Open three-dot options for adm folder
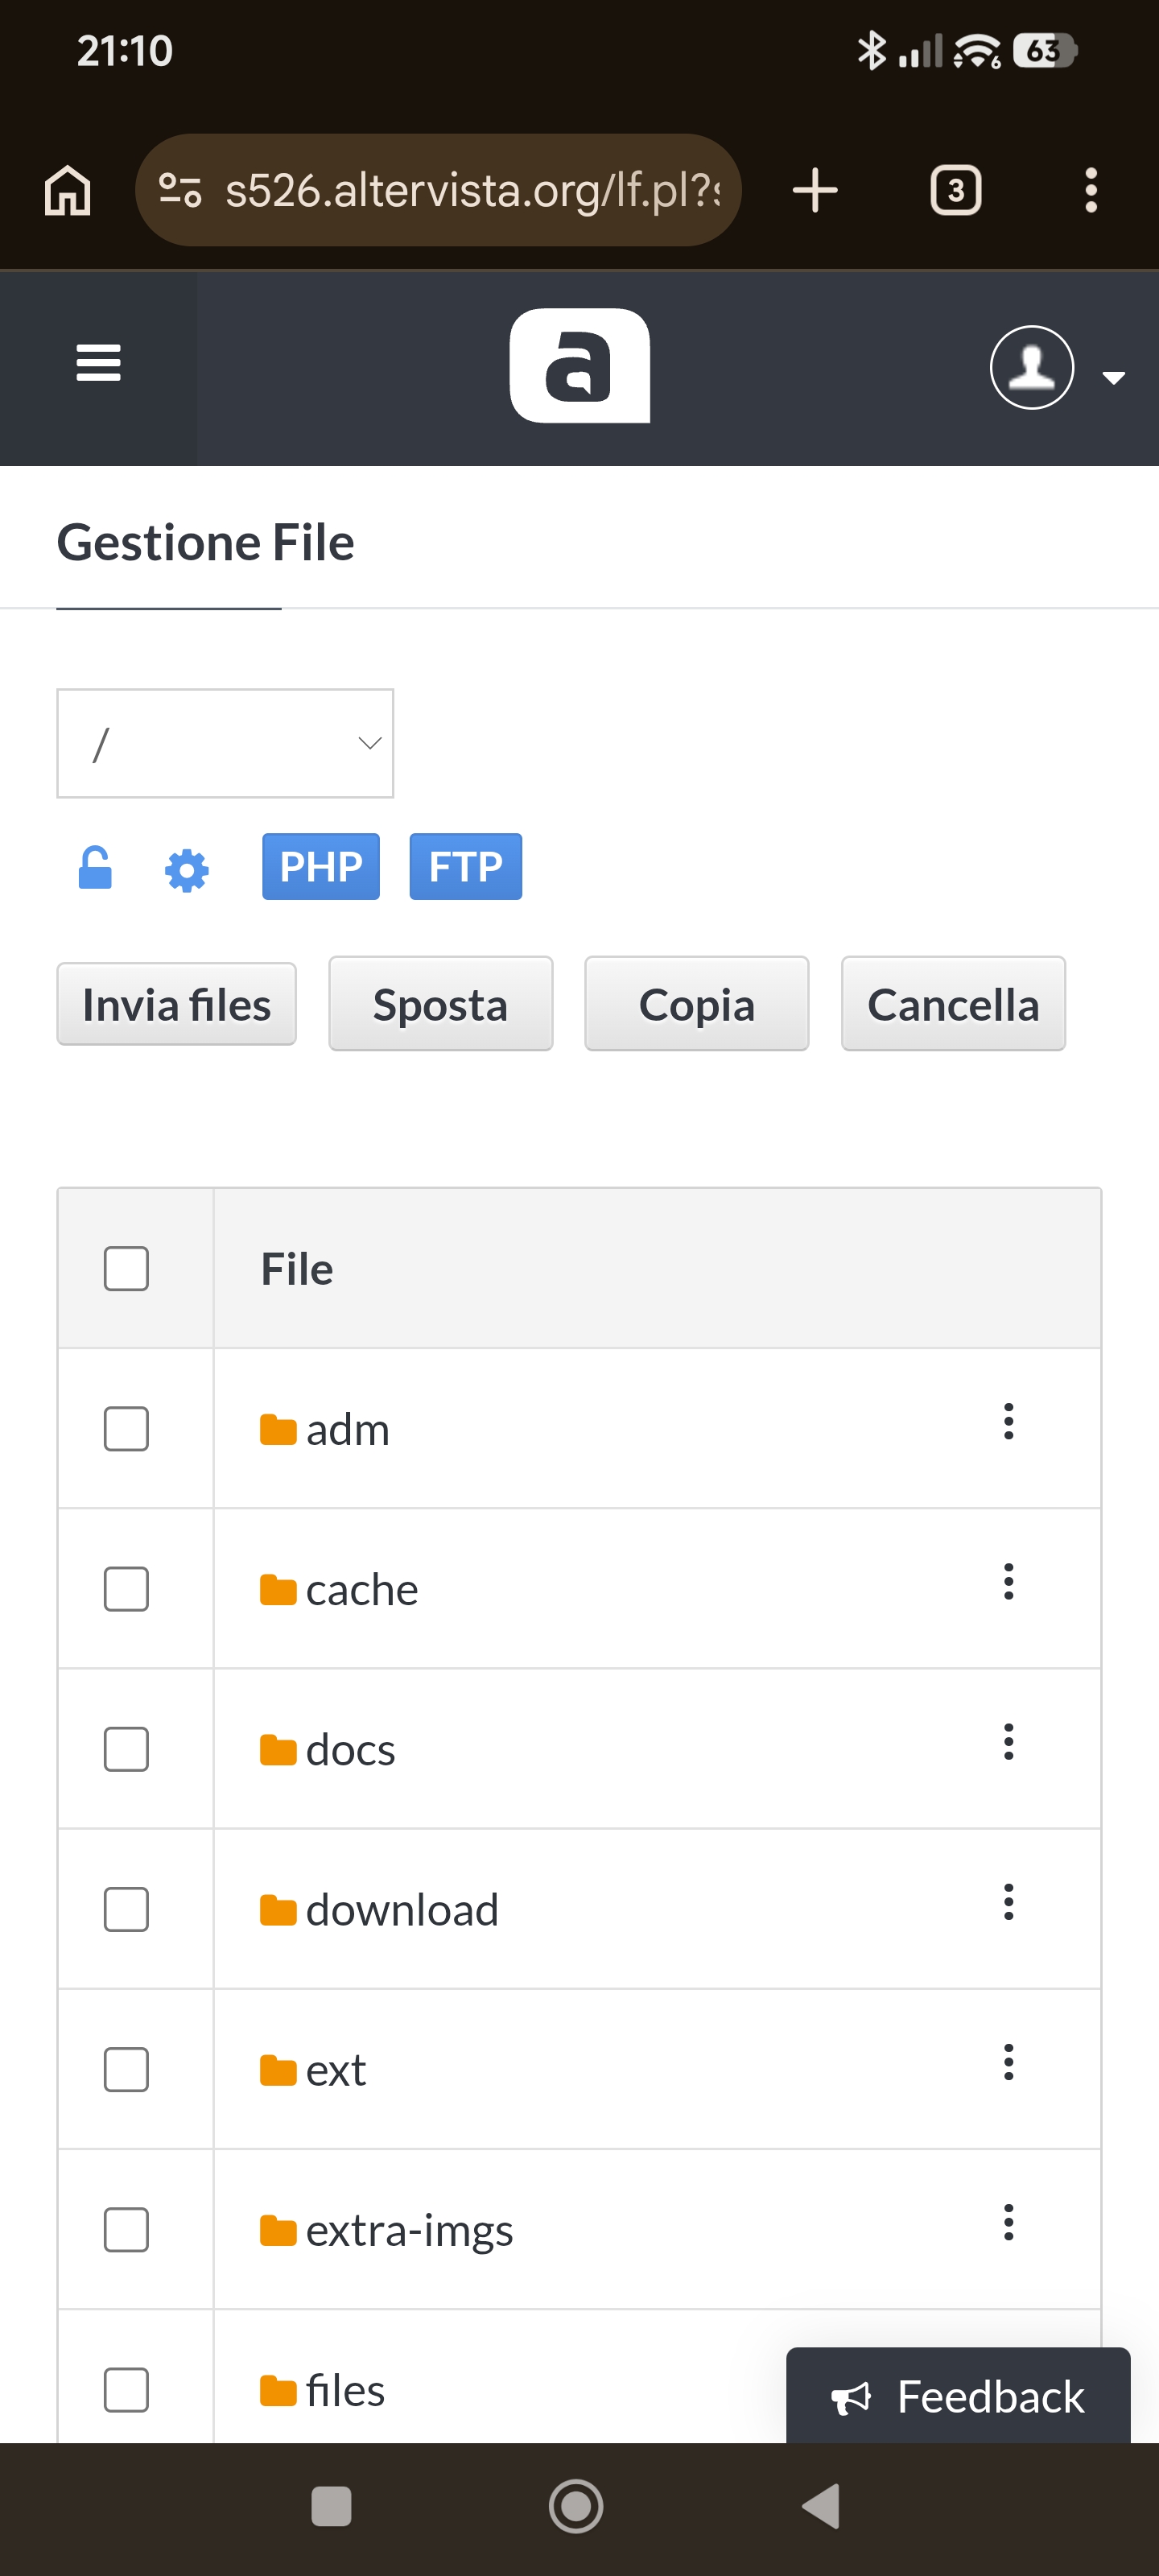1159x2576 pixels. coord(1008,1421)
